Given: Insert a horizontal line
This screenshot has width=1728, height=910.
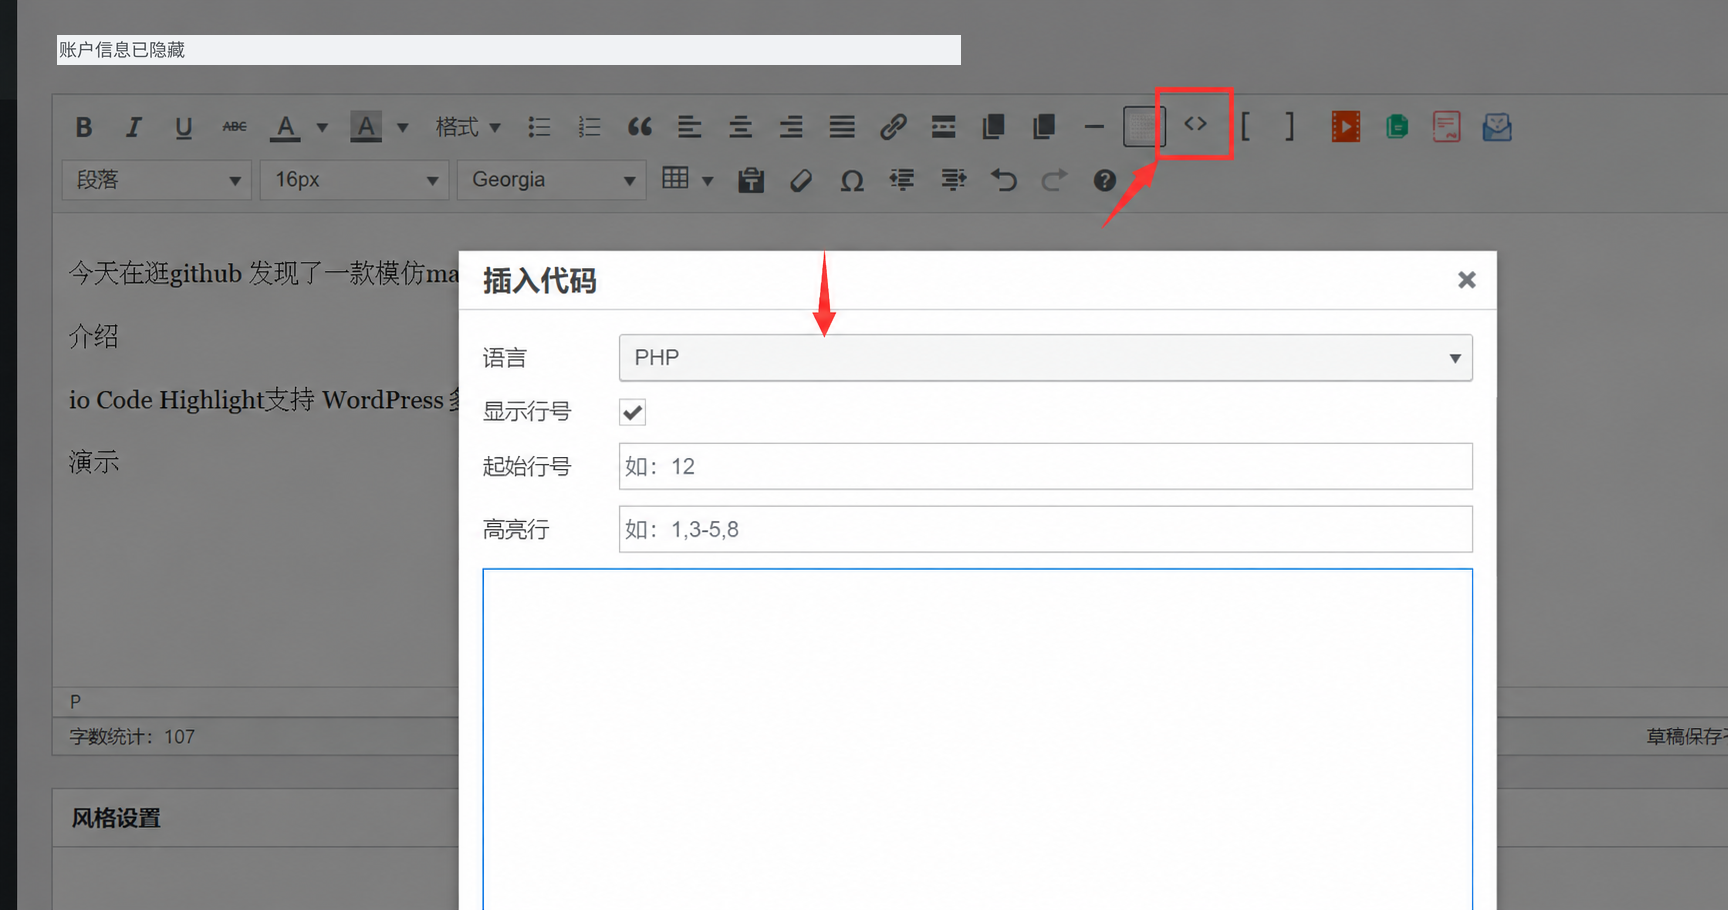Looking at the screenshot, I should (x=1094, y=127).
